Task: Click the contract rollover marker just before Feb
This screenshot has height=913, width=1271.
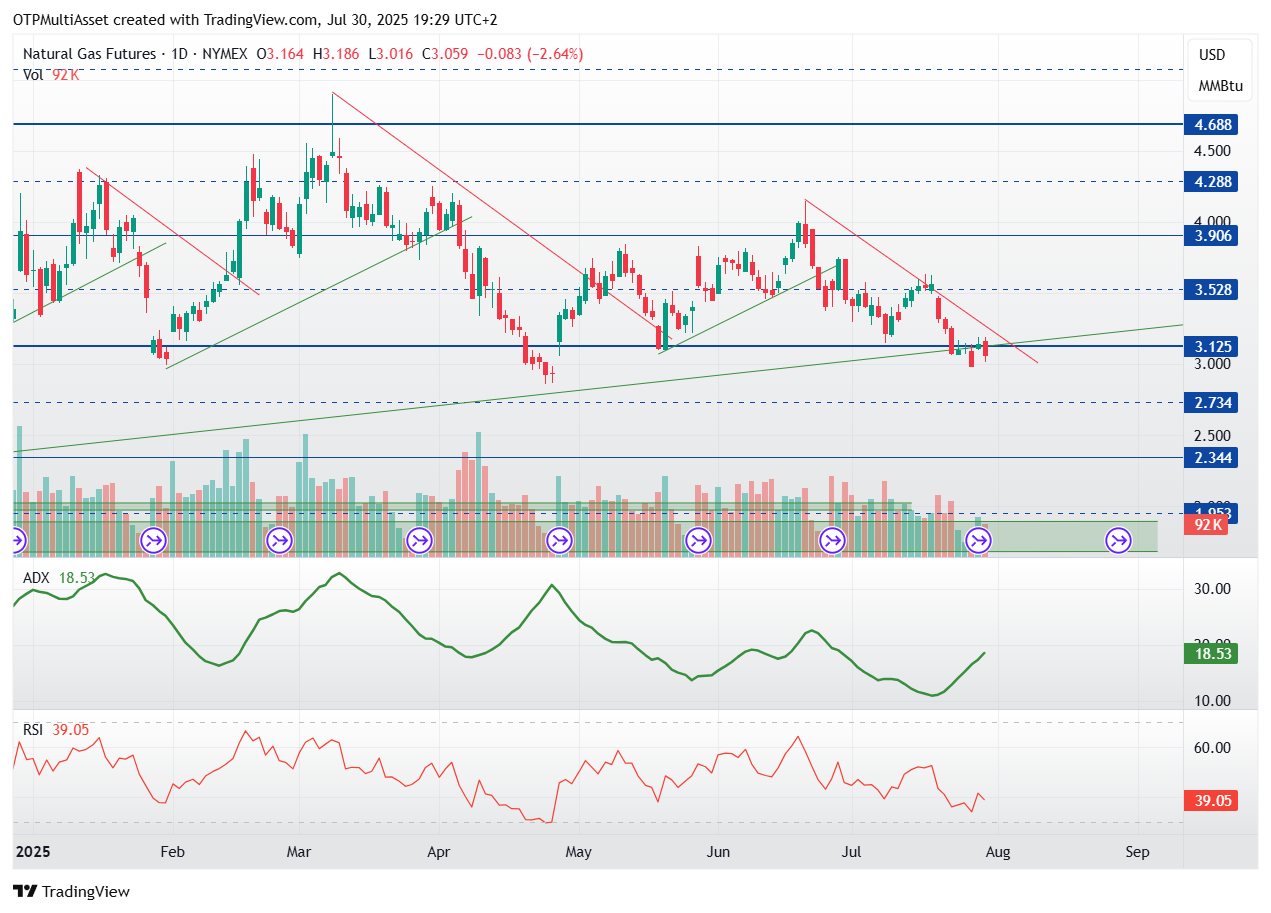Action: [153, 541]
